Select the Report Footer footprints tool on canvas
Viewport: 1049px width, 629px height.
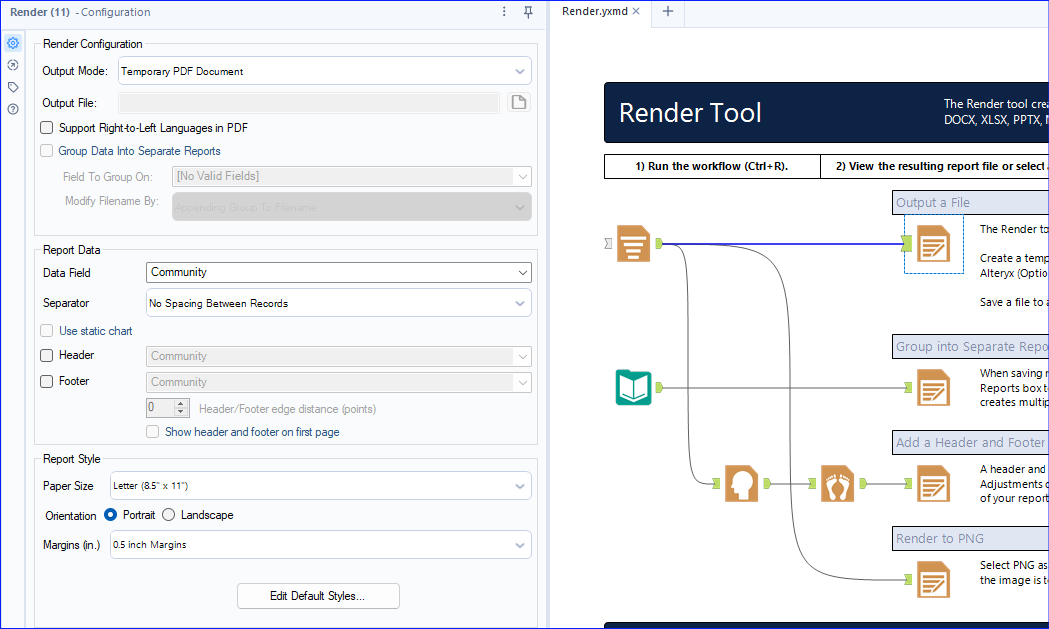point(837,483)
